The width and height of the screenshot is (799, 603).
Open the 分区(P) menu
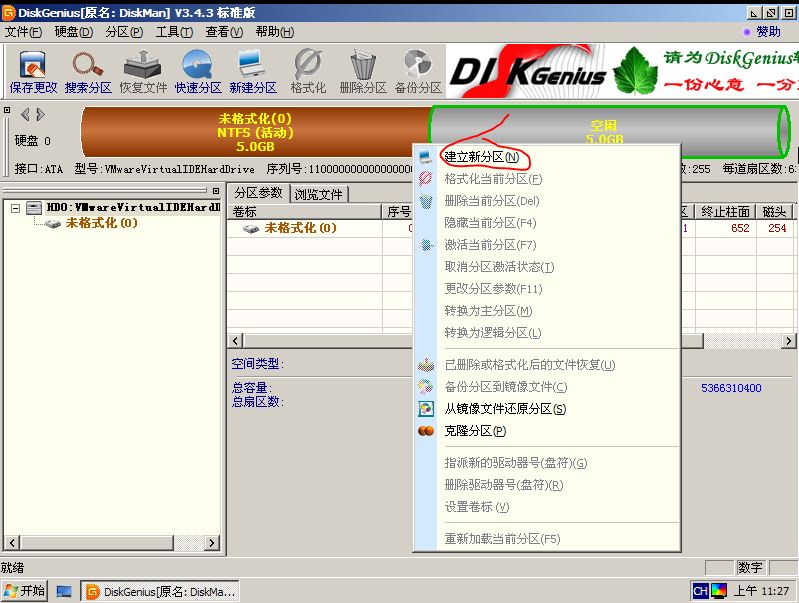point(124,32)
